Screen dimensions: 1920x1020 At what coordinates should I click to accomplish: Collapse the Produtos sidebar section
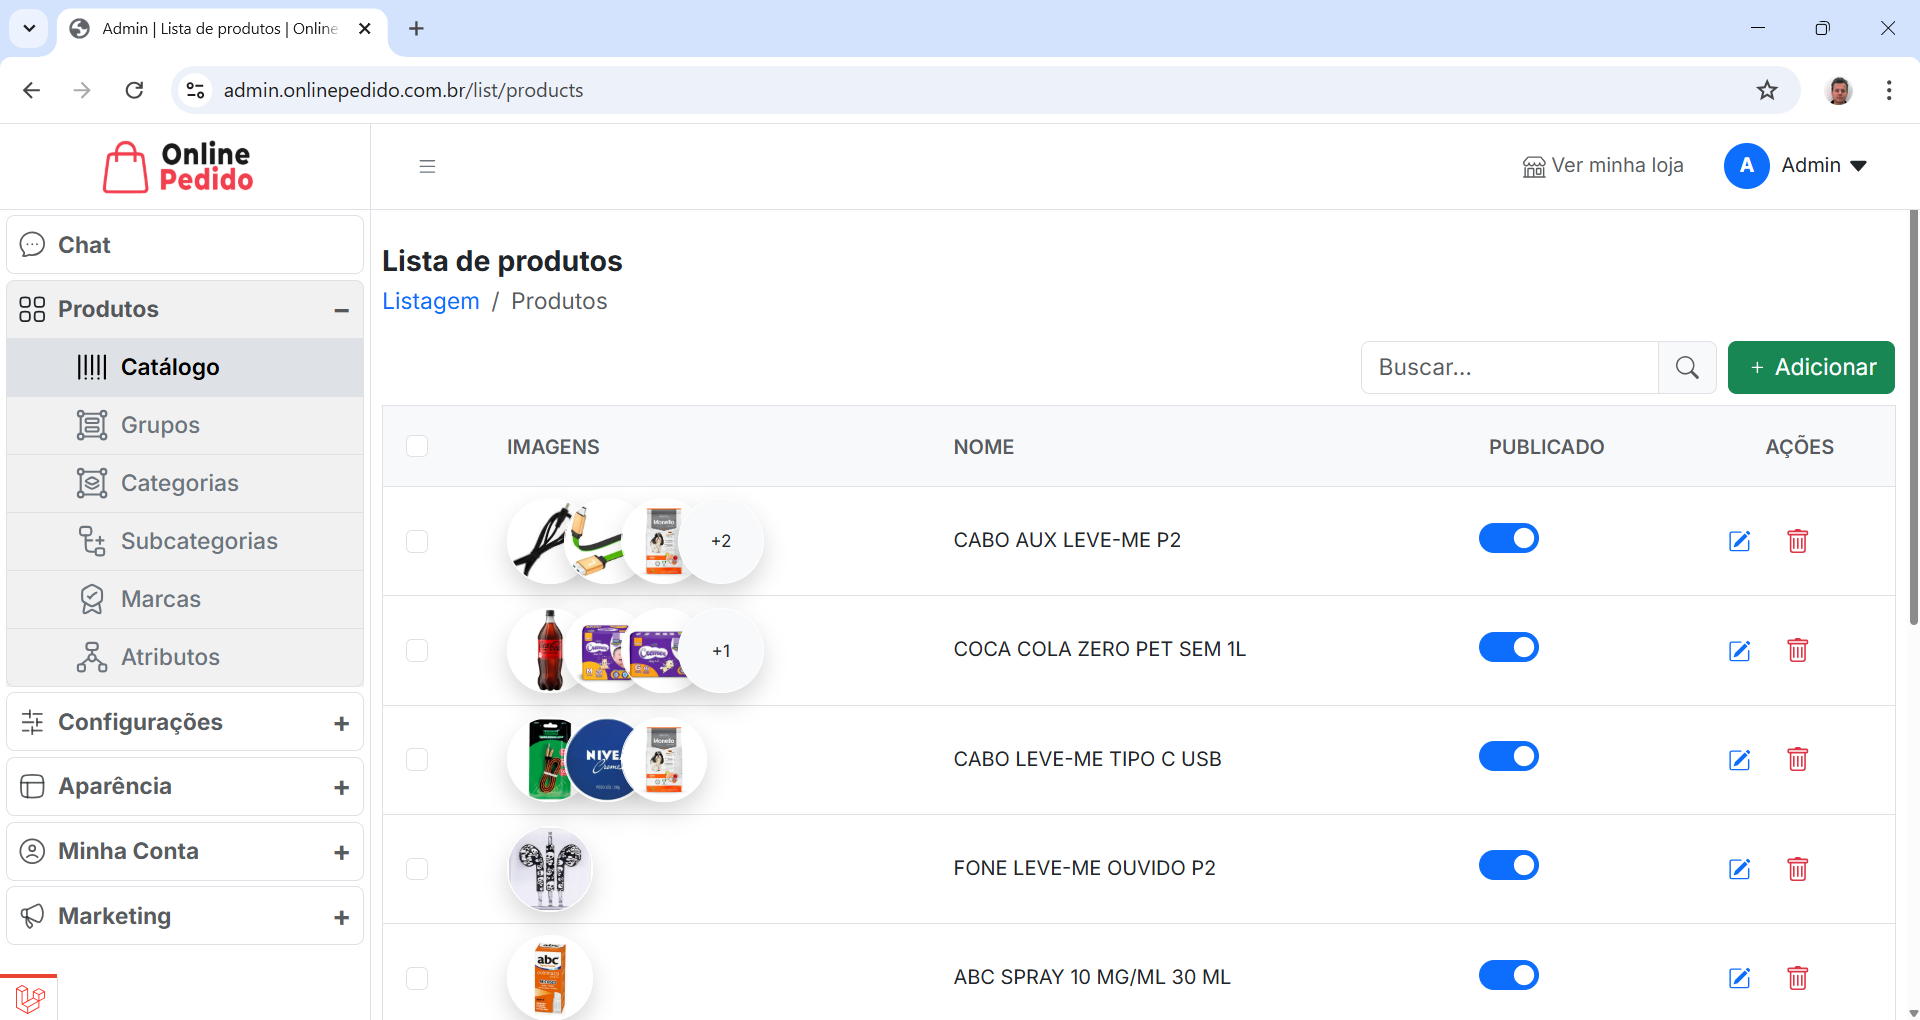tap(341, 309)
